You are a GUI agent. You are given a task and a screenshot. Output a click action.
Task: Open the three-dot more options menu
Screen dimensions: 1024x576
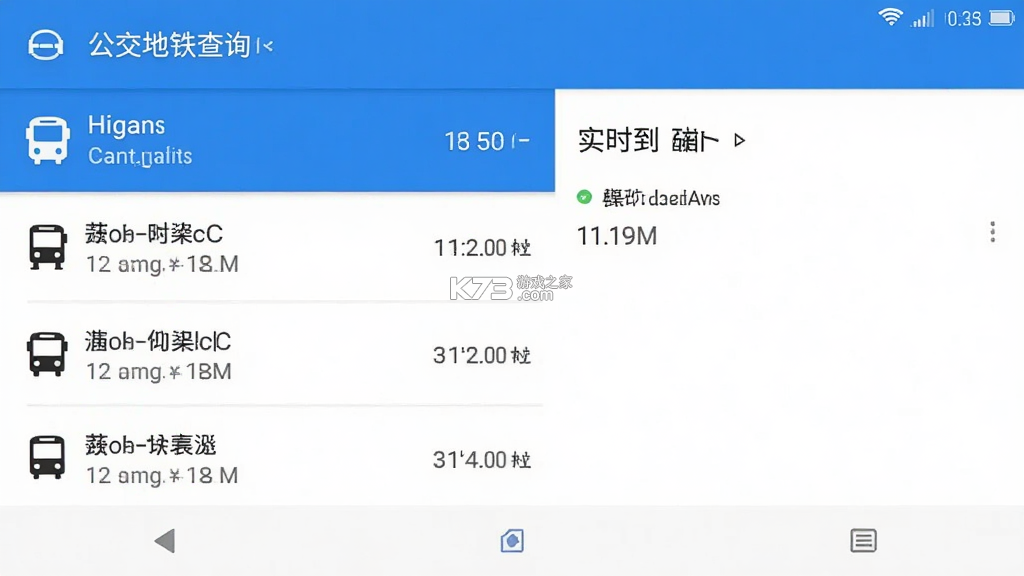(x=993, y=232)
